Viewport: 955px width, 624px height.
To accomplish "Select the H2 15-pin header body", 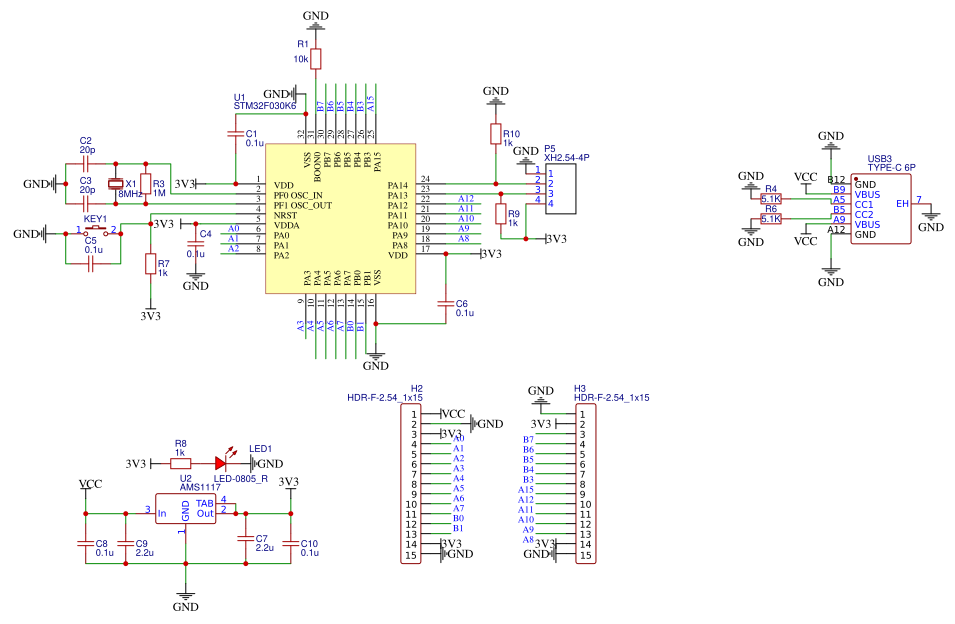I will point(411,483).
